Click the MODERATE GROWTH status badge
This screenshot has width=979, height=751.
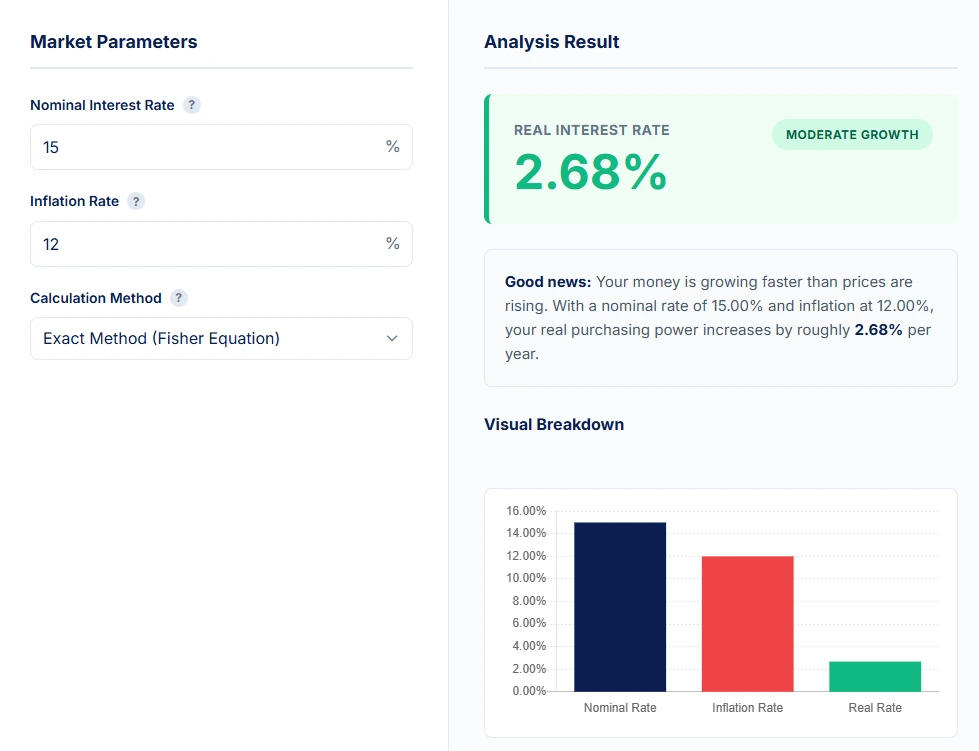click(852, 134)
